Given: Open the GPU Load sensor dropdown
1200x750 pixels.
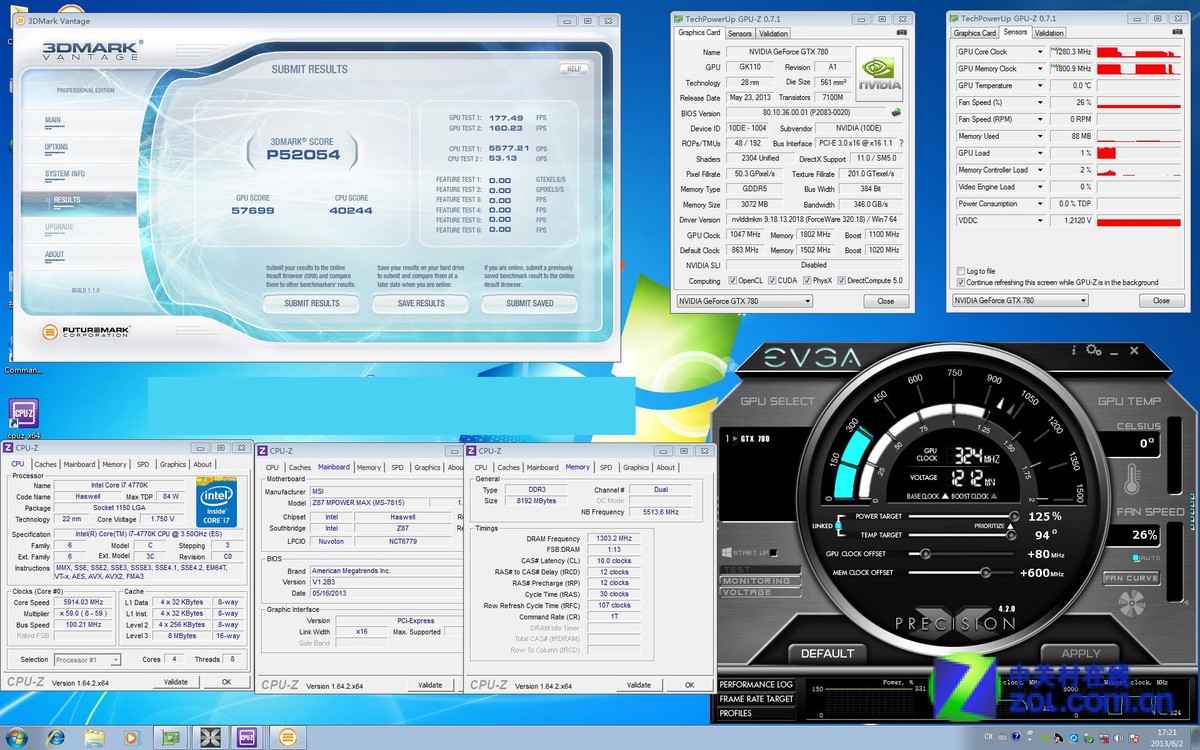Looking at the screenshot, I should [x=1040, y=153].
